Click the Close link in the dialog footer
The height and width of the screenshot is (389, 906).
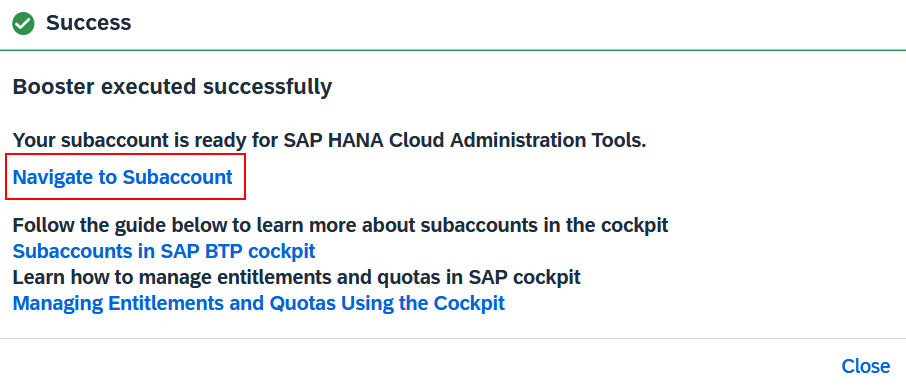(x=866, y=366)
